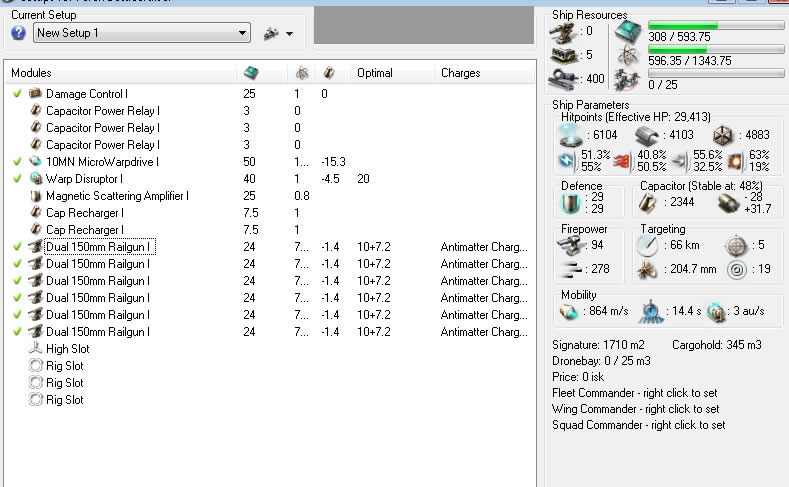The image size is (789, 487).
Task: Click the sensor strength icon showing 19
Action: coord(737,270)
